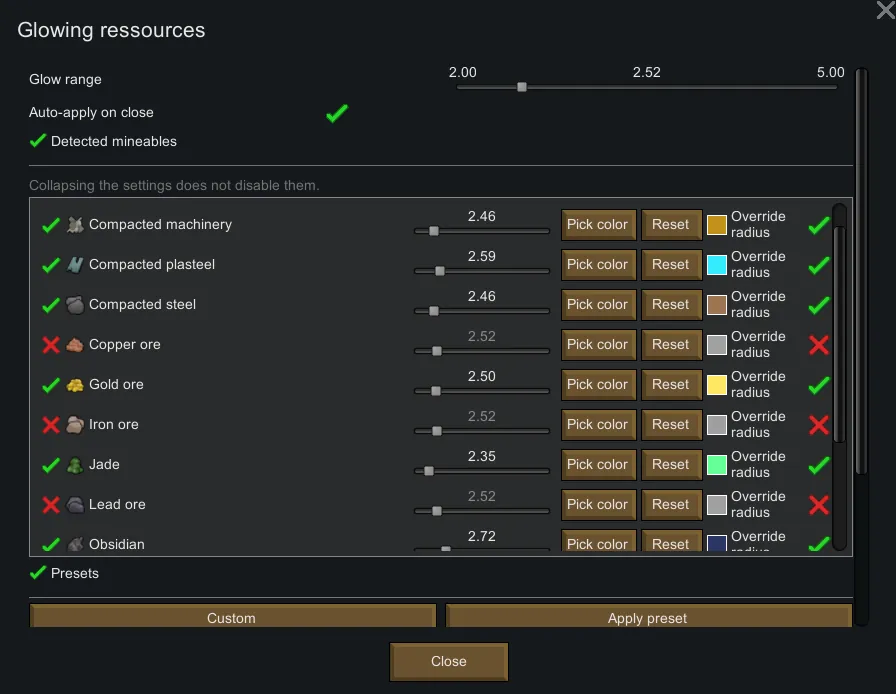Pick color for Compacted plasteel
Viewport: 896px width, 694px height.
point(598,265)
